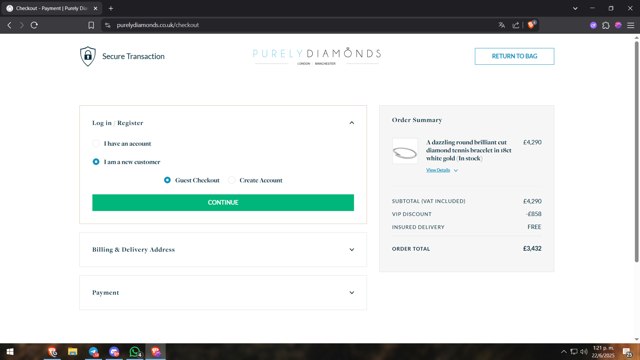640x360 pixels.
Task: Switch to the active Brave window taskbar icon
Action: 156,352
